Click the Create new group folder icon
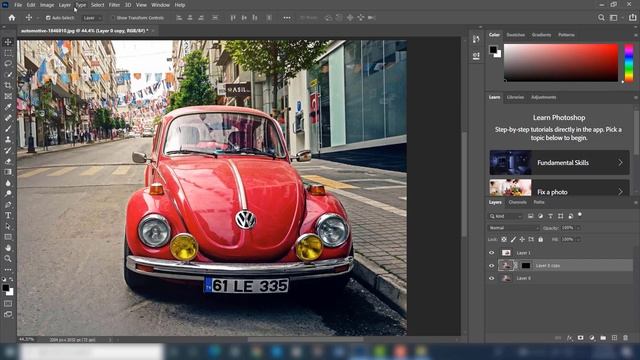This screenshot has width=640, height=360. (x=603, y=338)
